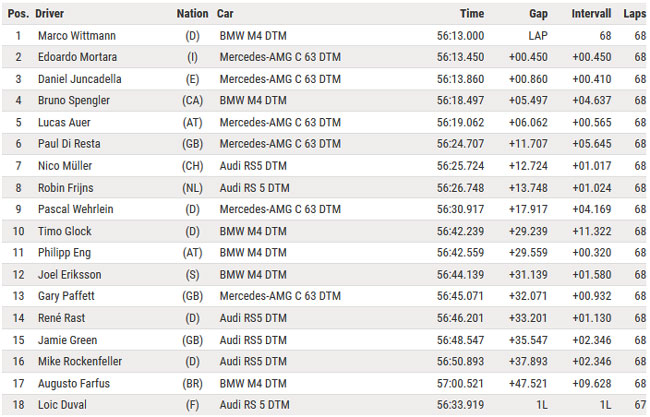Click the Nation column header

[x=192, y=14]
